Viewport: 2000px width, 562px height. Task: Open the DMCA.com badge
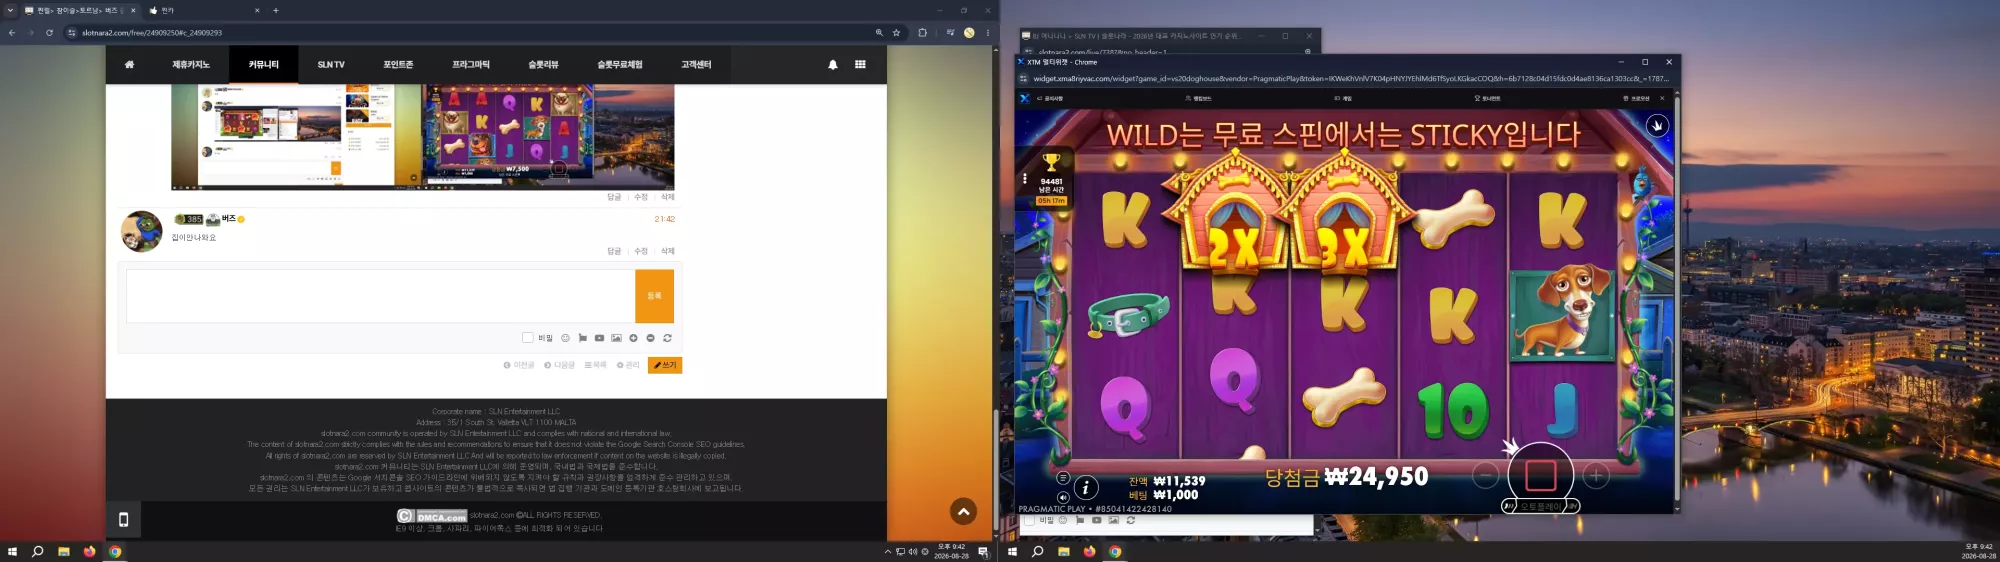click(432, 517)
